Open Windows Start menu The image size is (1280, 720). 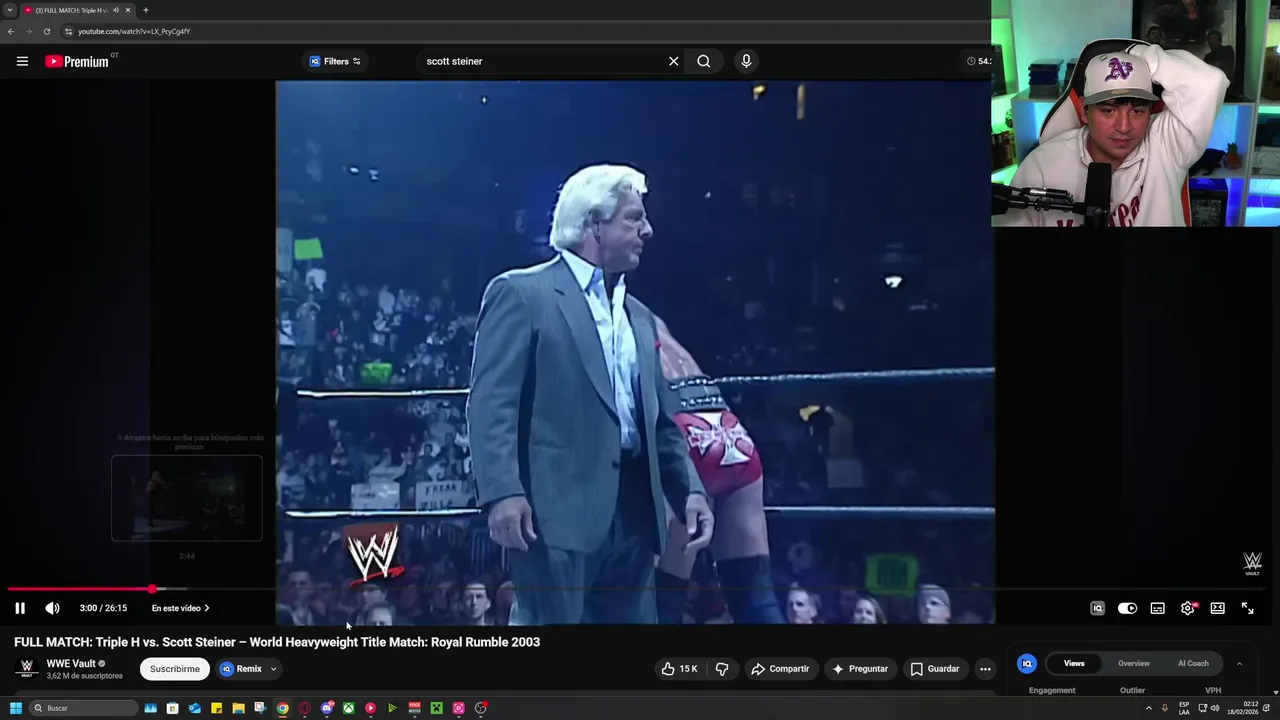(15, 708)
